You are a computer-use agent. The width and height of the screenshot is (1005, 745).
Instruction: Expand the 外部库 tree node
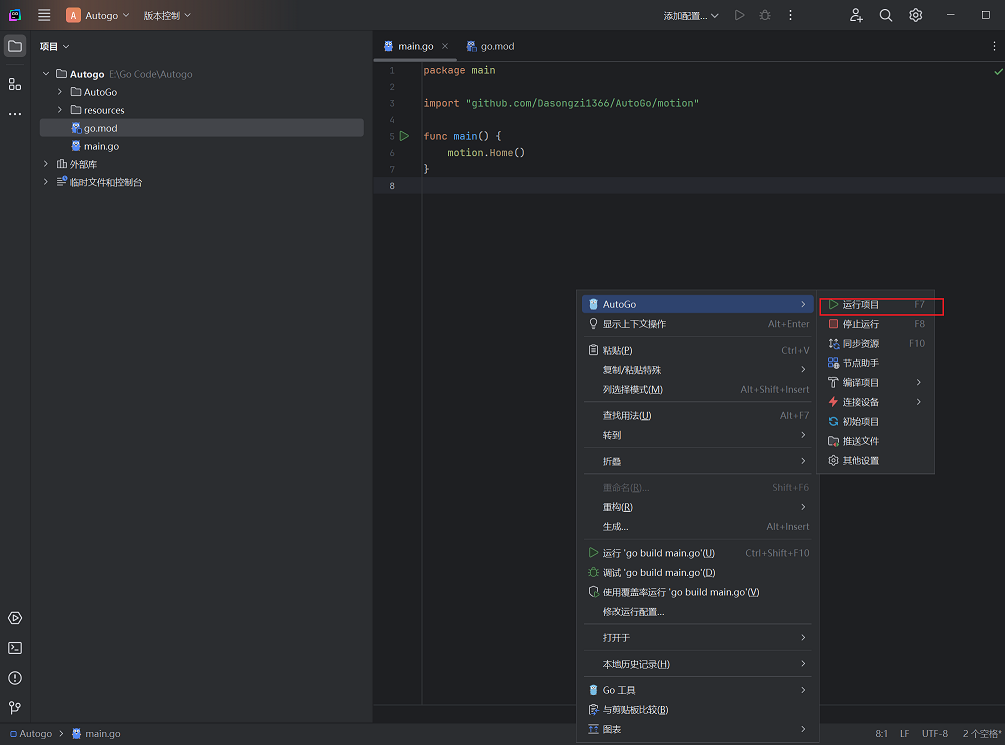[46, 164]
